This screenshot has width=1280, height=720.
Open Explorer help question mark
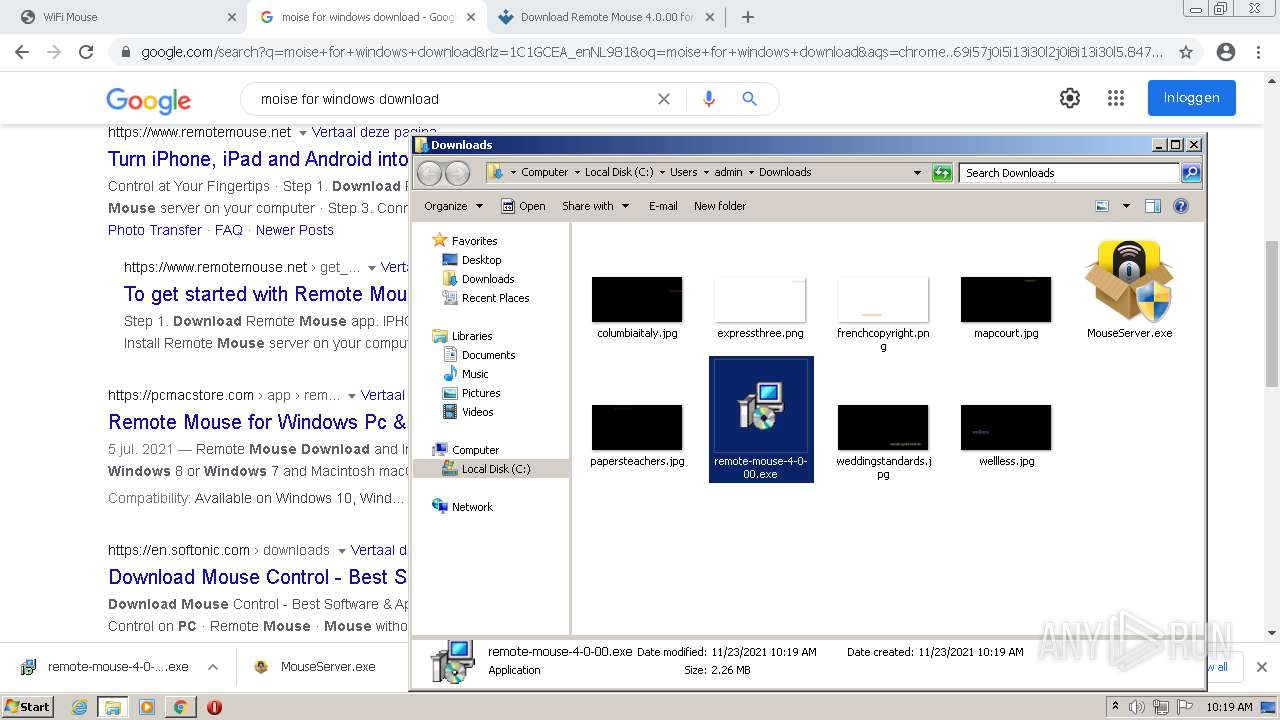pos(1181,206)
